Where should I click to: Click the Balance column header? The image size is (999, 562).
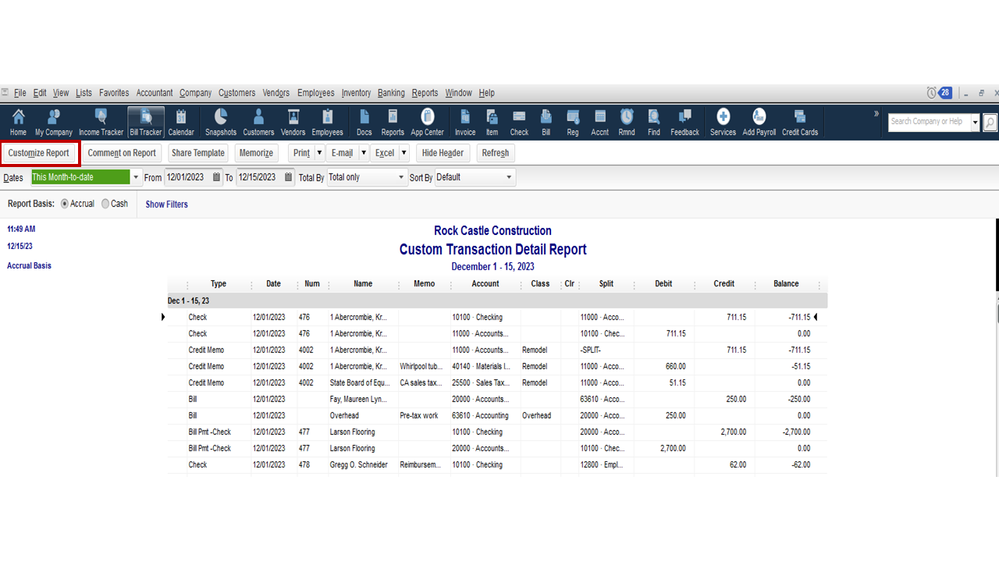786,284
